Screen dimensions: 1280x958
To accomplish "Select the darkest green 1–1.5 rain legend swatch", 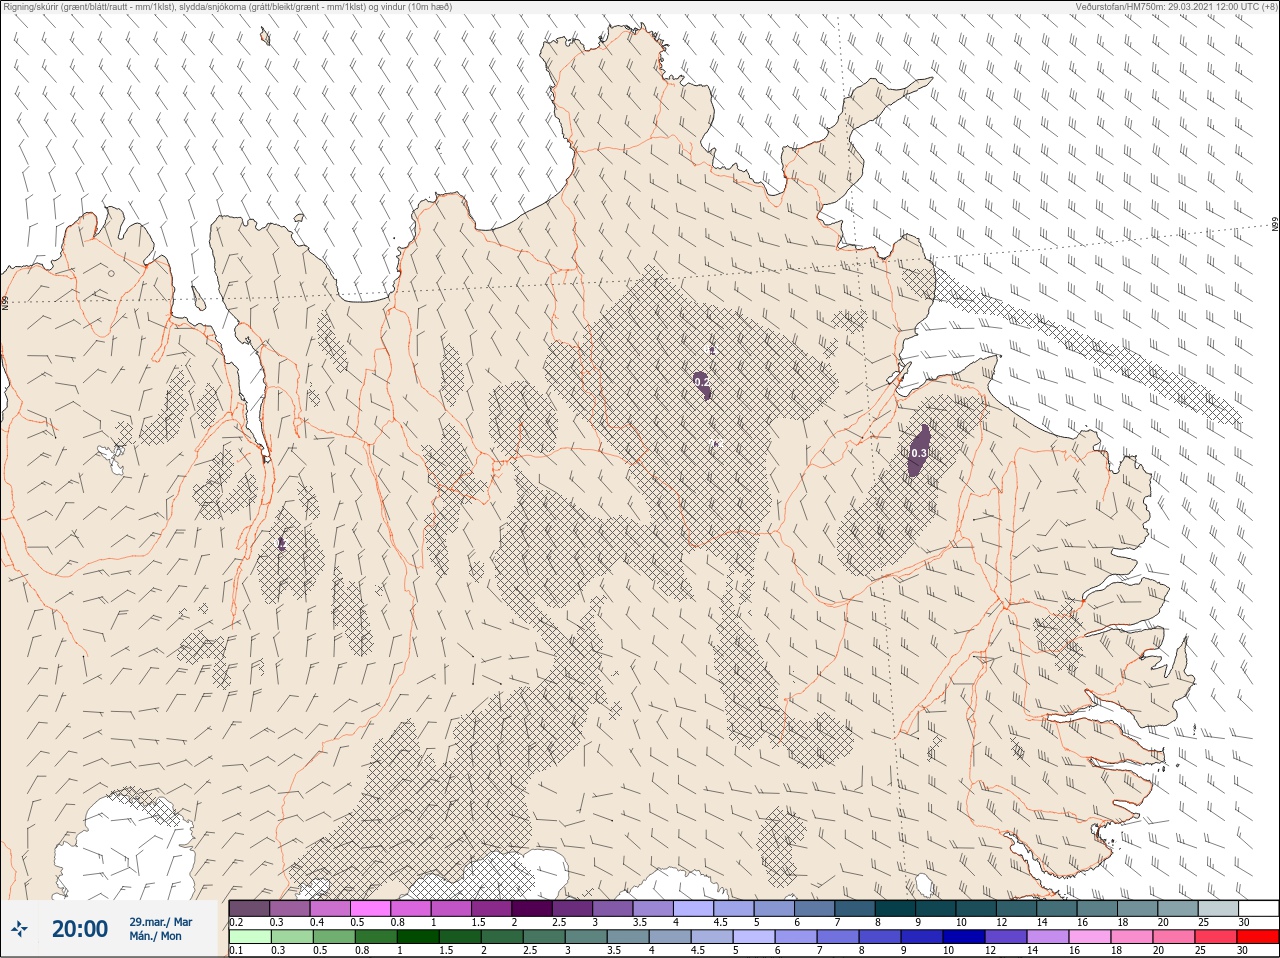I will coord(418,937).
